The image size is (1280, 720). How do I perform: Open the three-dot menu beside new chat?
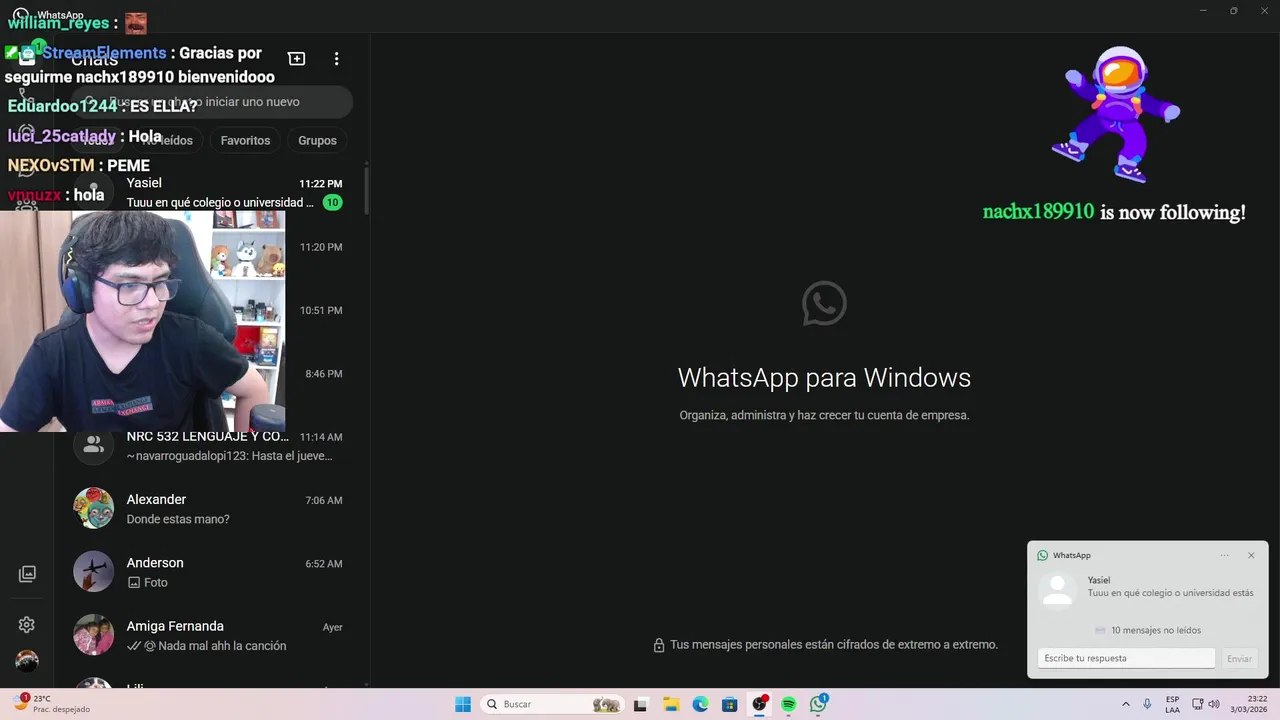pyautogui.click(x=336, y=59)
